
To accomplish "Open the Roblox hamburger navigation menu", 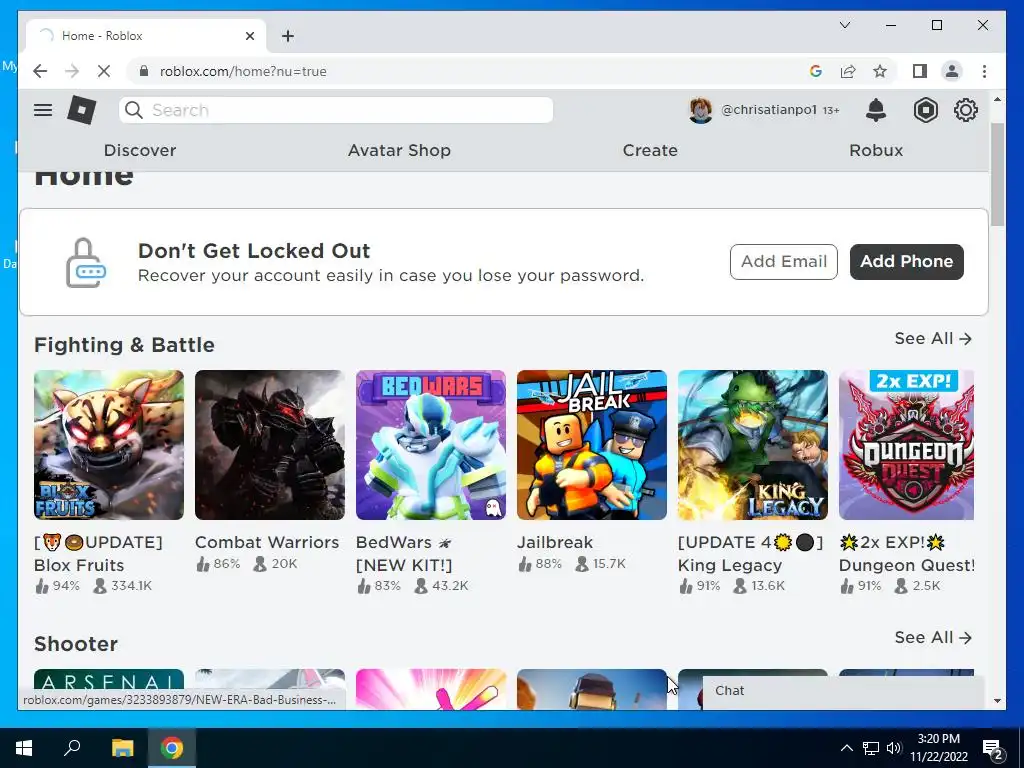I will click(43, 110).
